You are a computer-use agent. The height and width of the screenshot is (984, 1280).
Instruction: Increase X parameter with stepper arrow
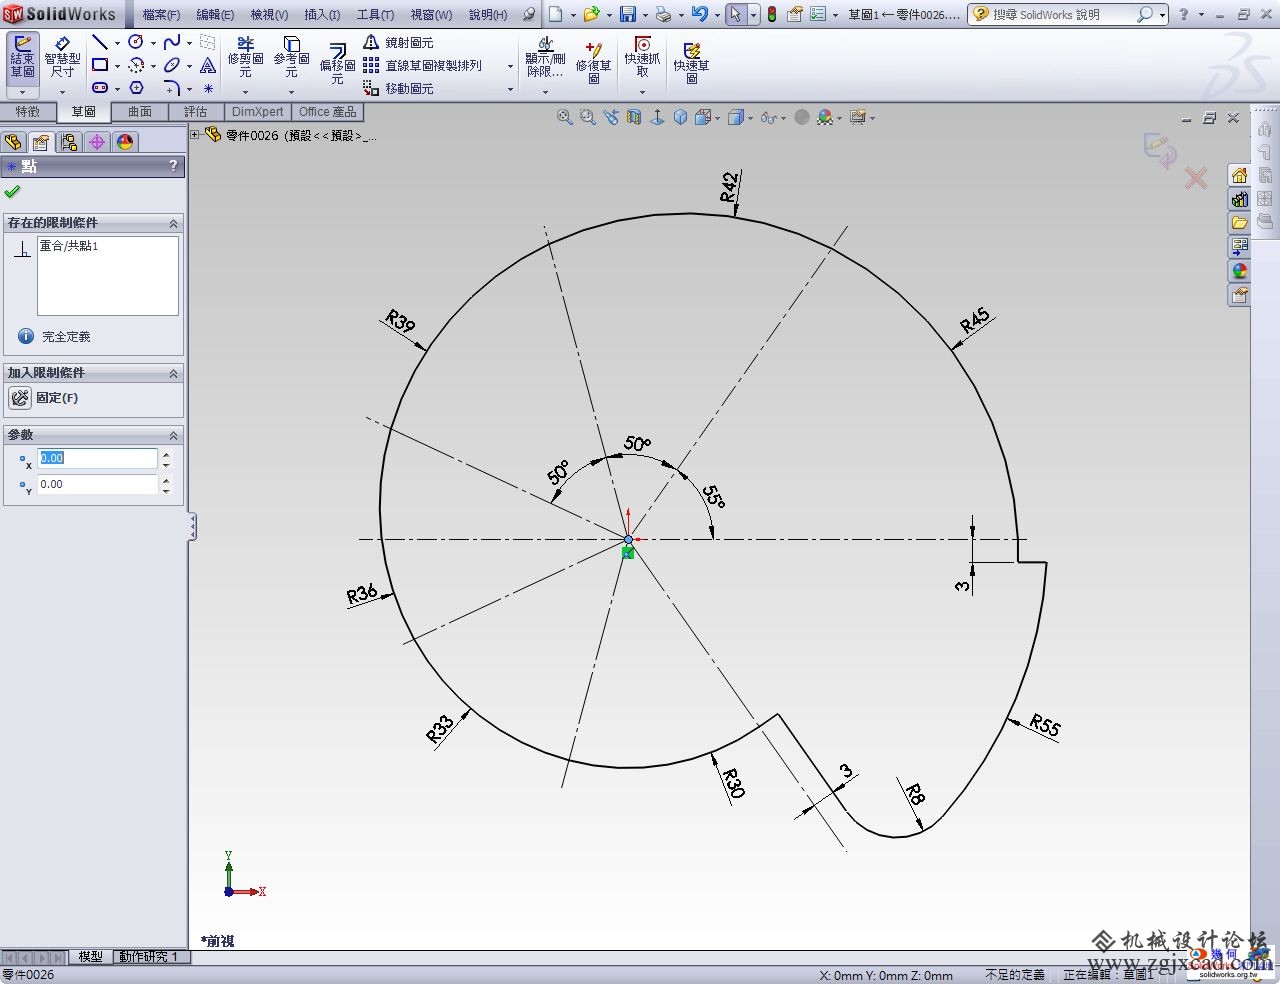click(166, 453)
